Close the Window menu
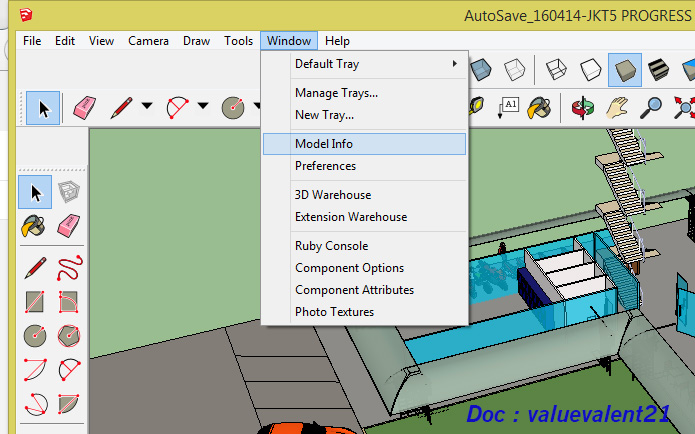Viewport: 695px width, 434px height. click(289, 41)
